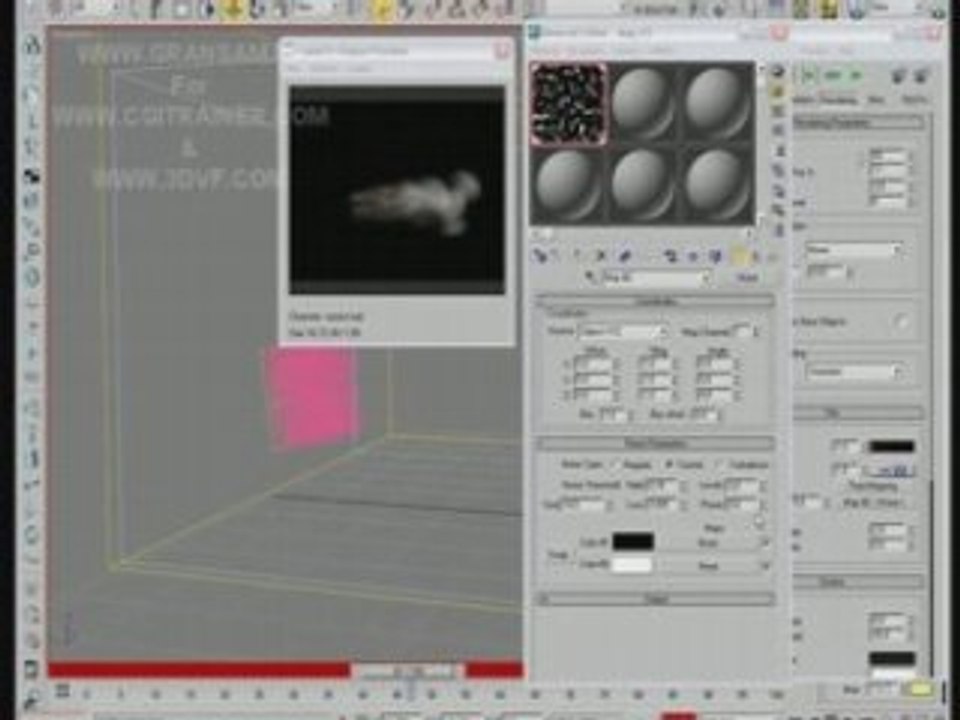Click Make Preview icon in Material Editor

pyautogui.click(x=778, y=171)
